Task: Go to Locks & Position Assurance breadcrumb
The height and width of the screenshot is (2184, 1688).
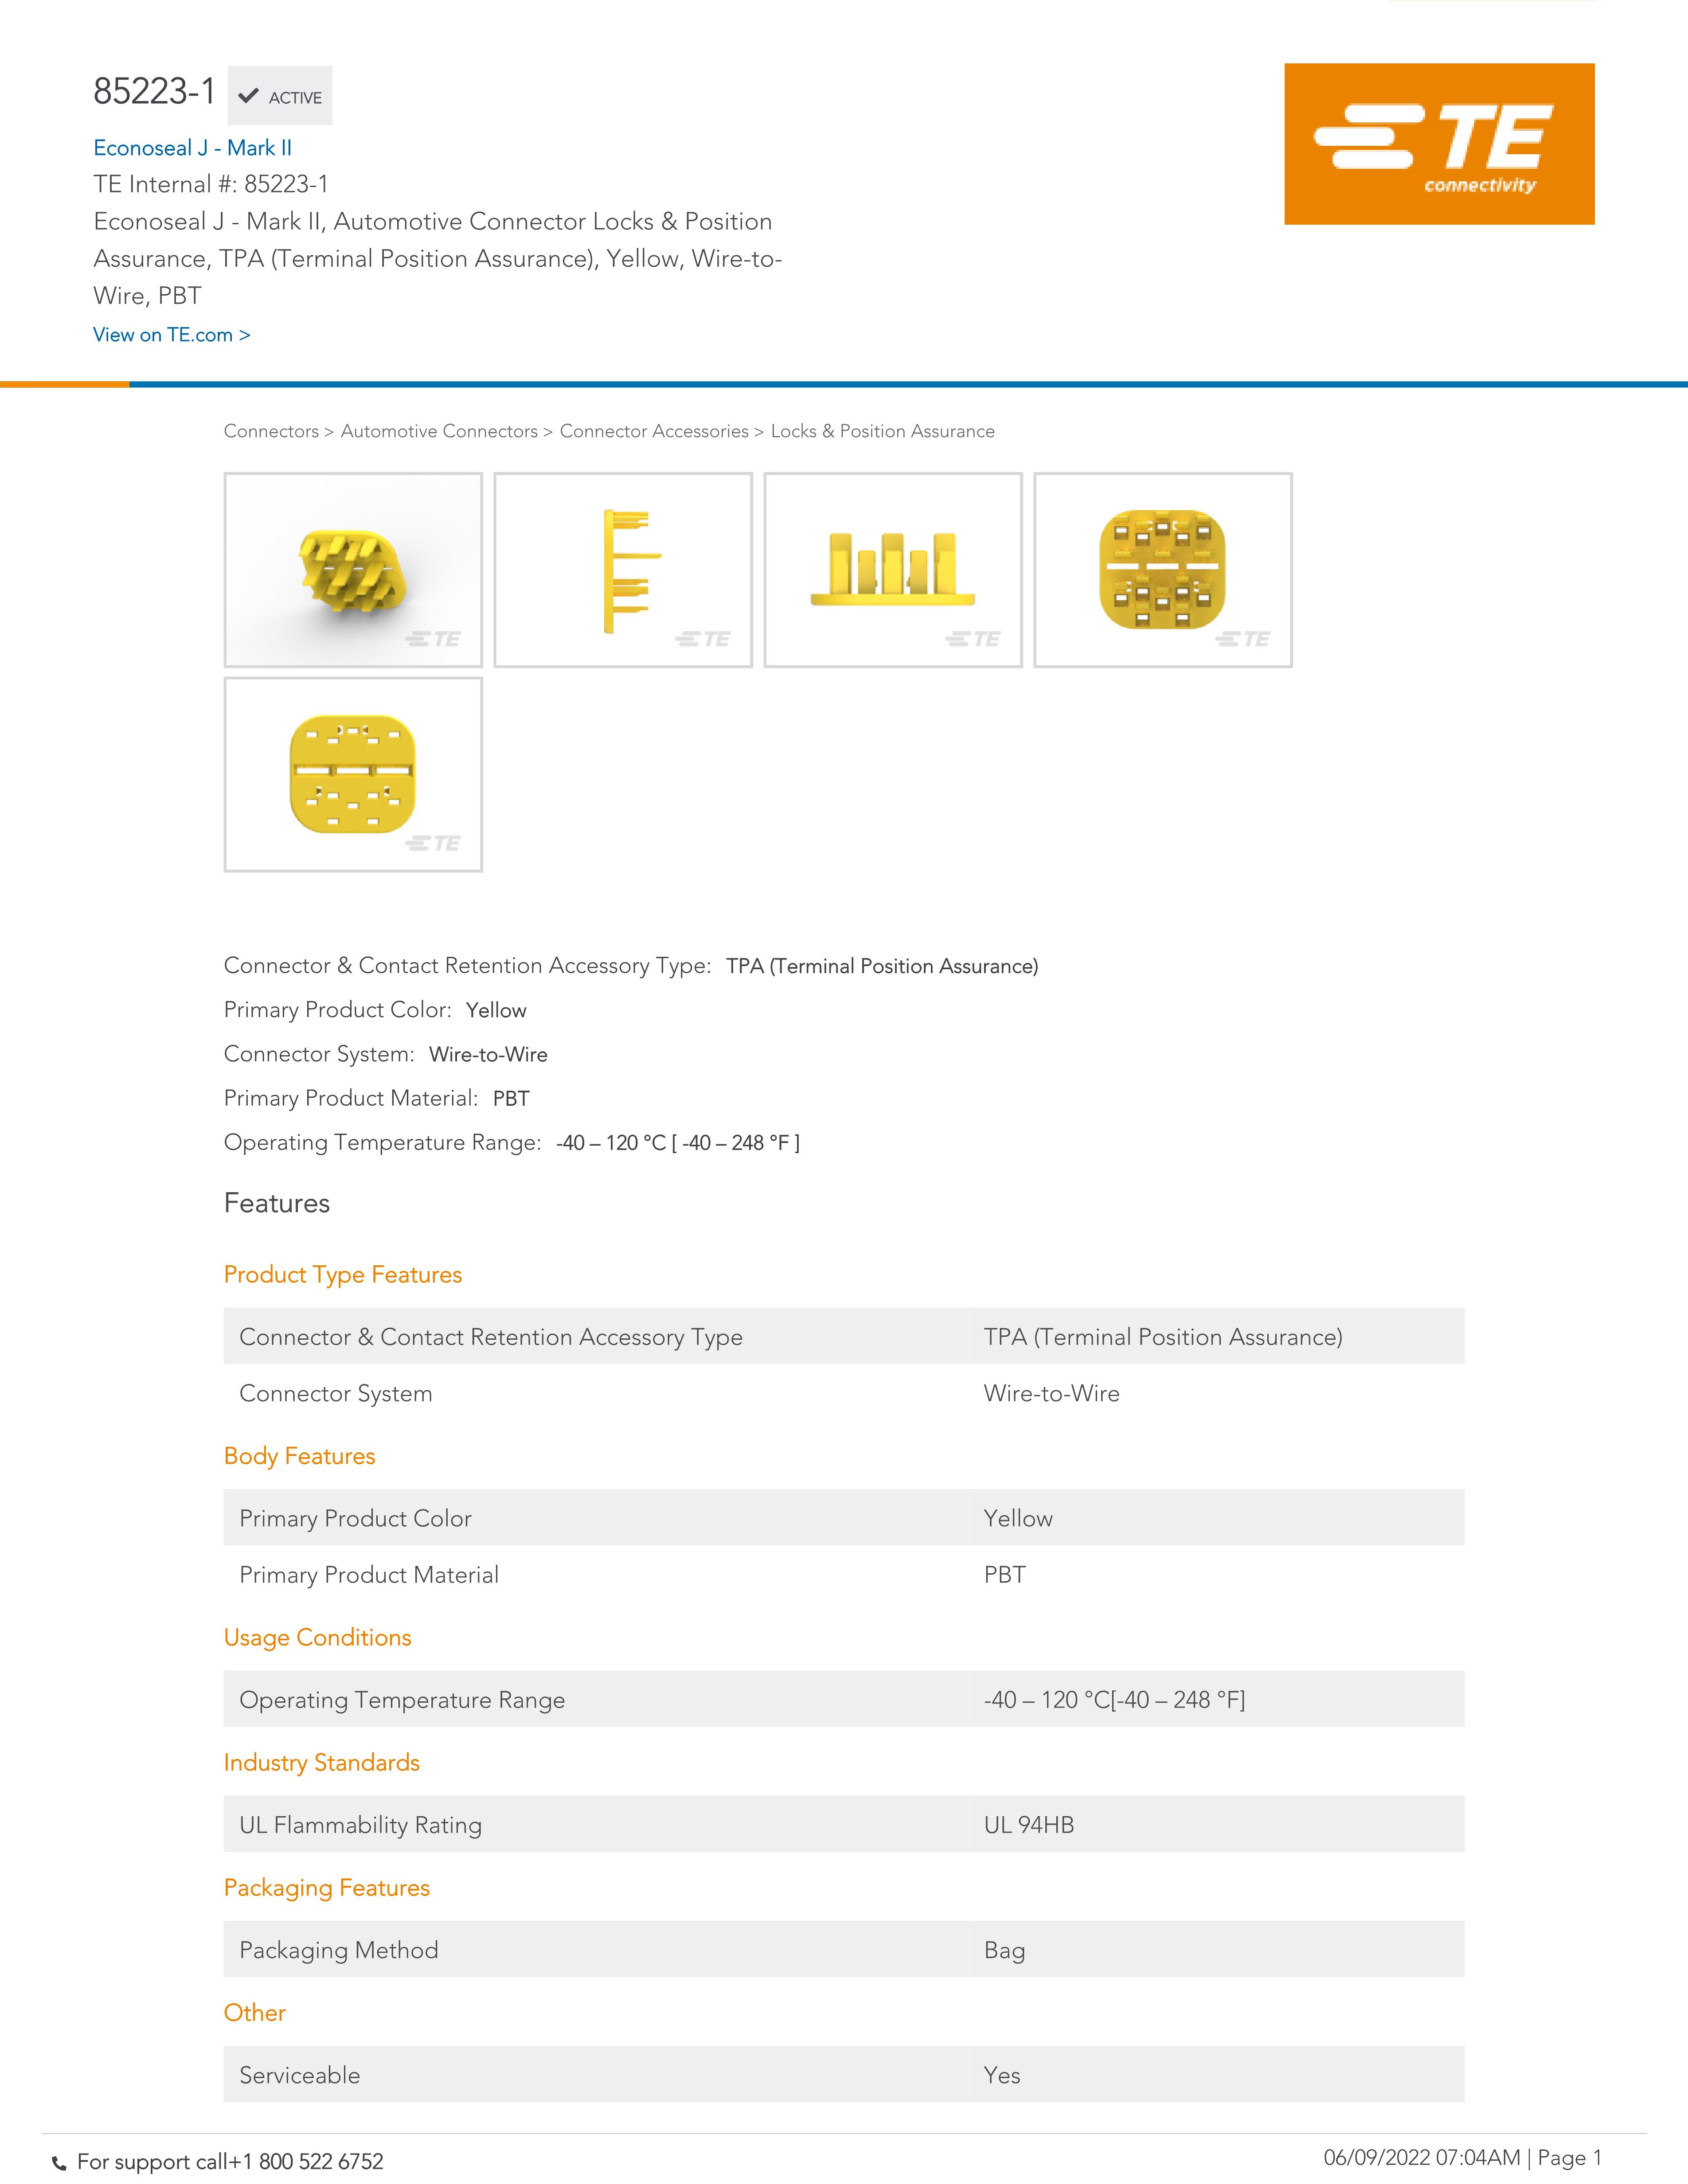Action: point(883,431)
